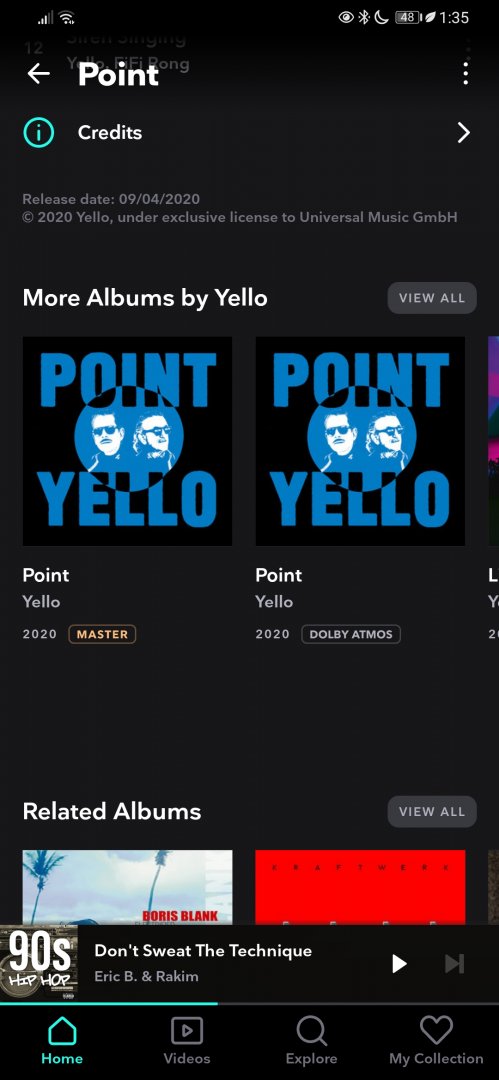
Task: Open the Boris Blank related album
Action: tap(128, 887)
